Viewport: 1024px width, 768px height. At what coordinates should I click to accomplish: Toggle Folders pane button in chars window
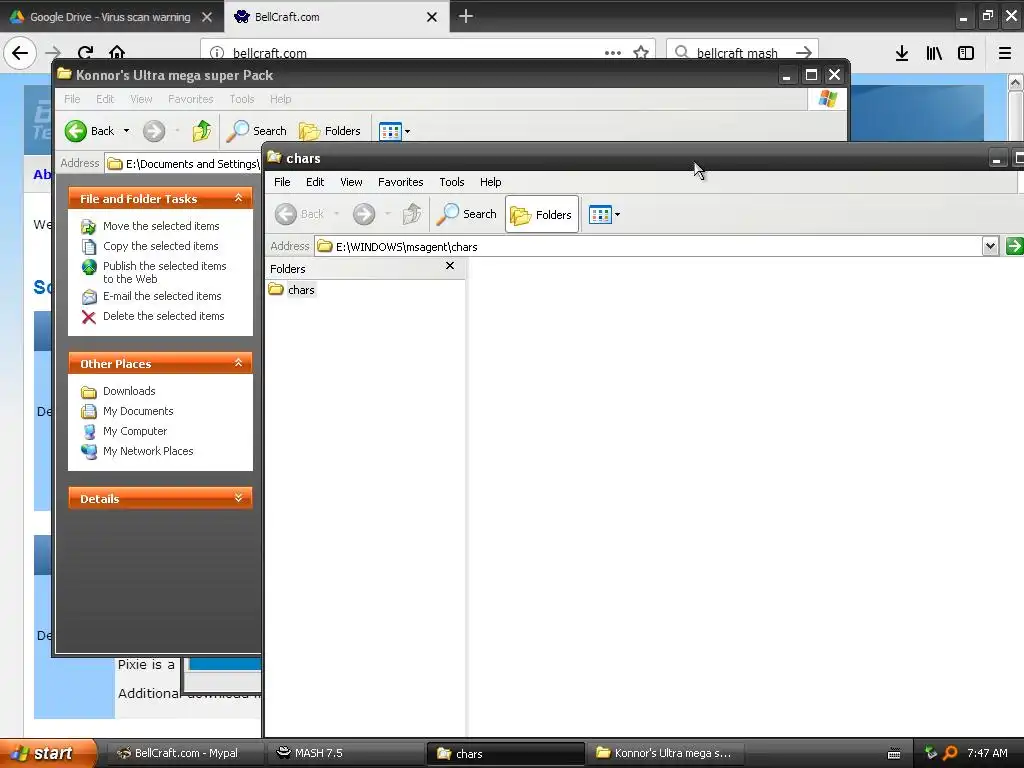click(x=541, y=214)
